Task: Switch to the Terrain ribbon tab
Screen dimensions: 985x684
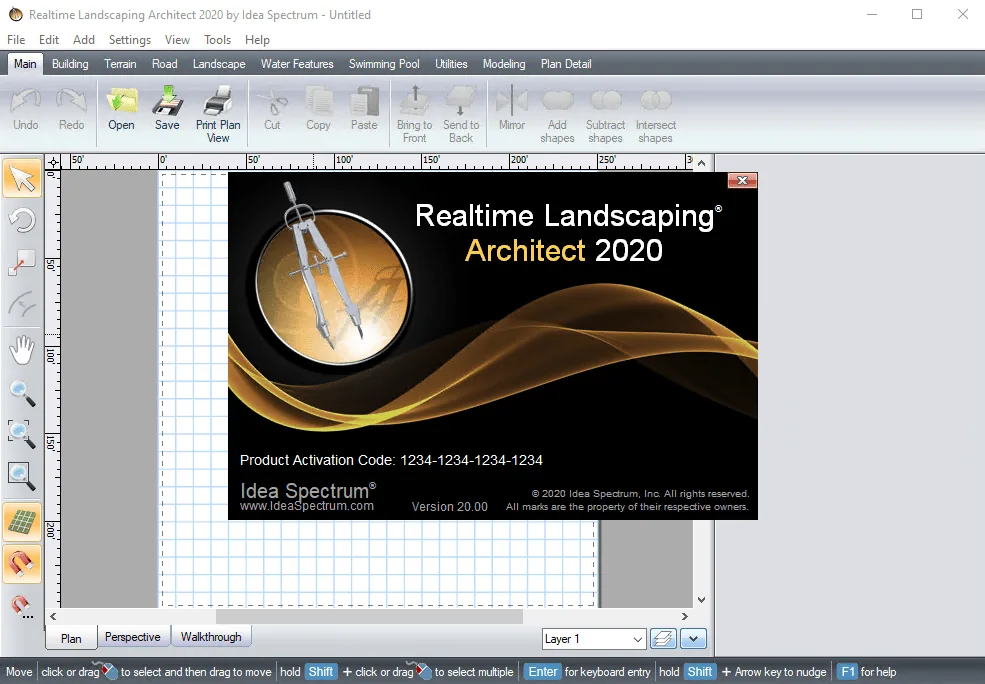Action: pos(120,63)
